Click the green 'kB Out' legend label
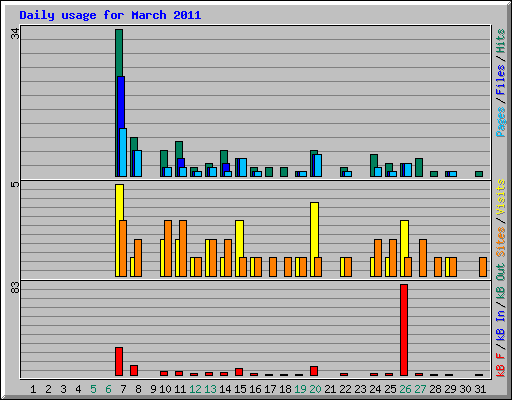Screen dimensions: 512x400 pos(500,283)
